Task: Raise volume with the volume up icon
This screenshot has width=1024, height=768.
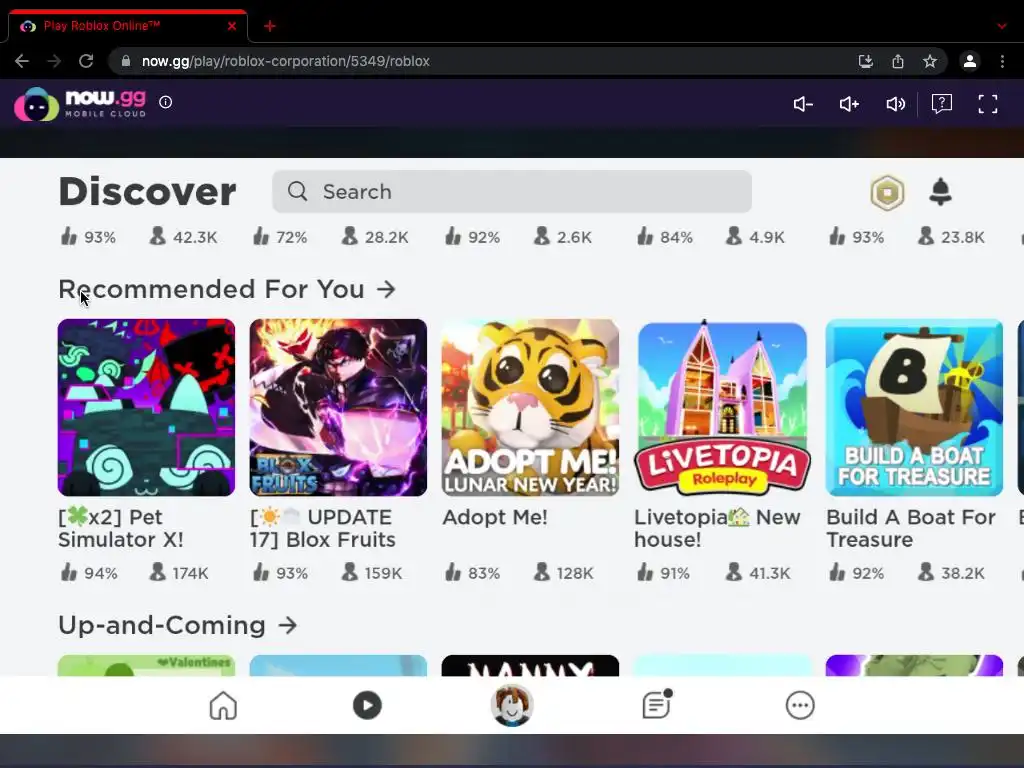Action: click(849, 104)
